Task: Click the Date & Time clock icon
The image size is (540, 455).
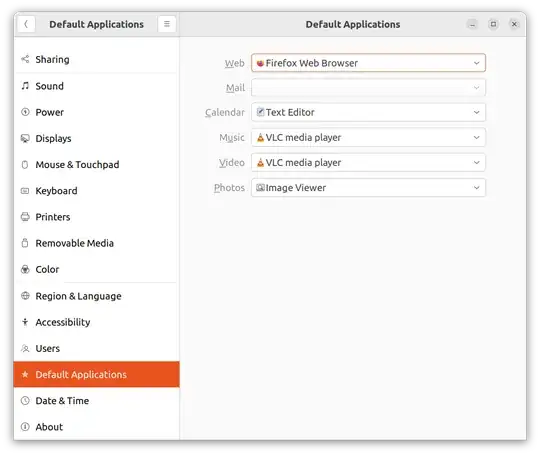Action: (x=25, y=401)
